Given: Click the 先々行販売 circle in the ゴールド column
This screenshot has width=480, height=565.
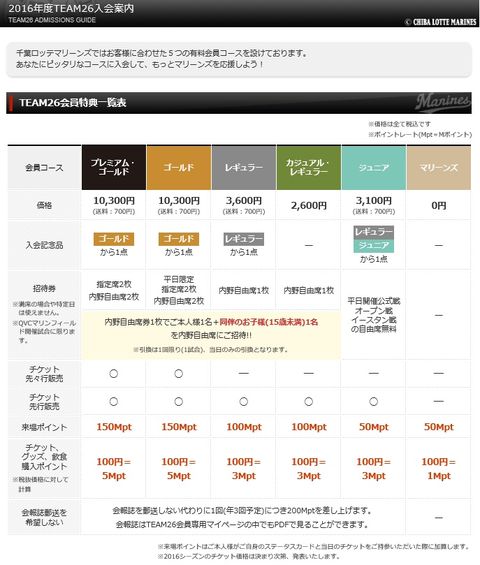Looking at the screenshot, I should pos(179,374).
